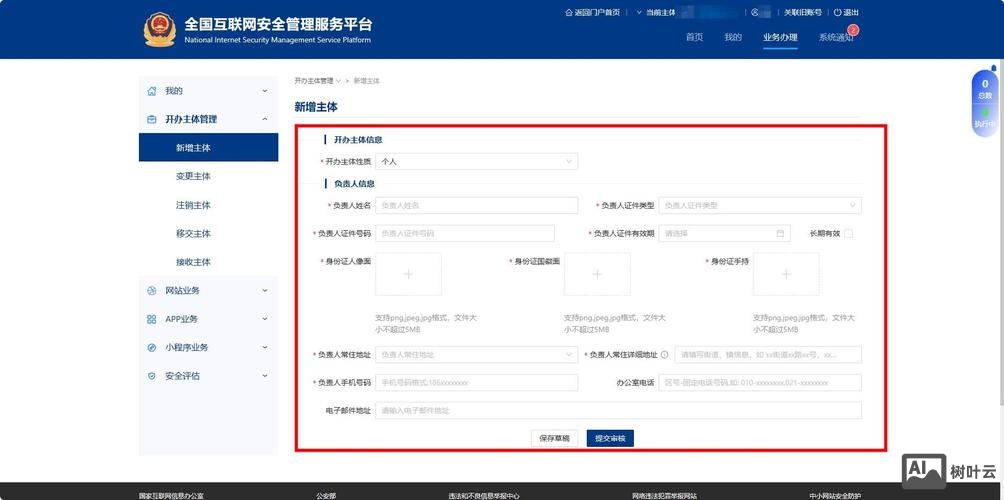Click the notification badge on 系统通知
The width and height of the screenshot is (1004, 500).
click(x=852, y=29)
